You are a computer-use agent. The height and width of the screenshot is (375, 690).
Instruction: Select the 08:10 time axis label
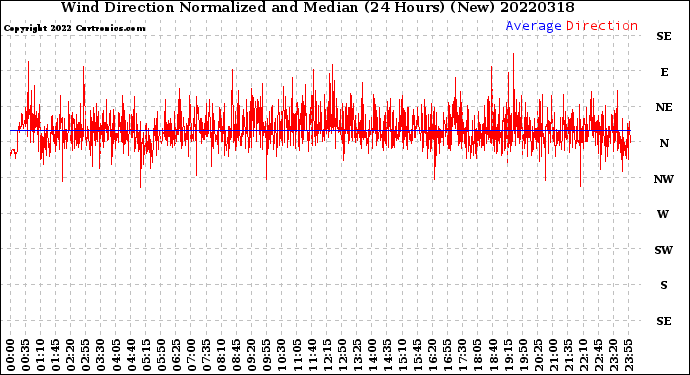[x=221, y=355]
